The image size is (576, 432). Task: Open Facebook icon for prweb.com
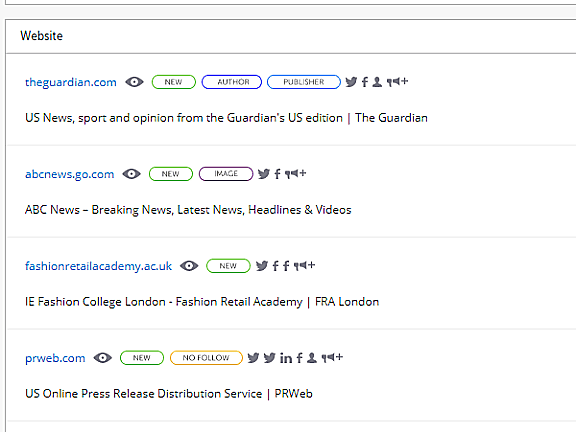pyautogui.click(x=300, y=357)
